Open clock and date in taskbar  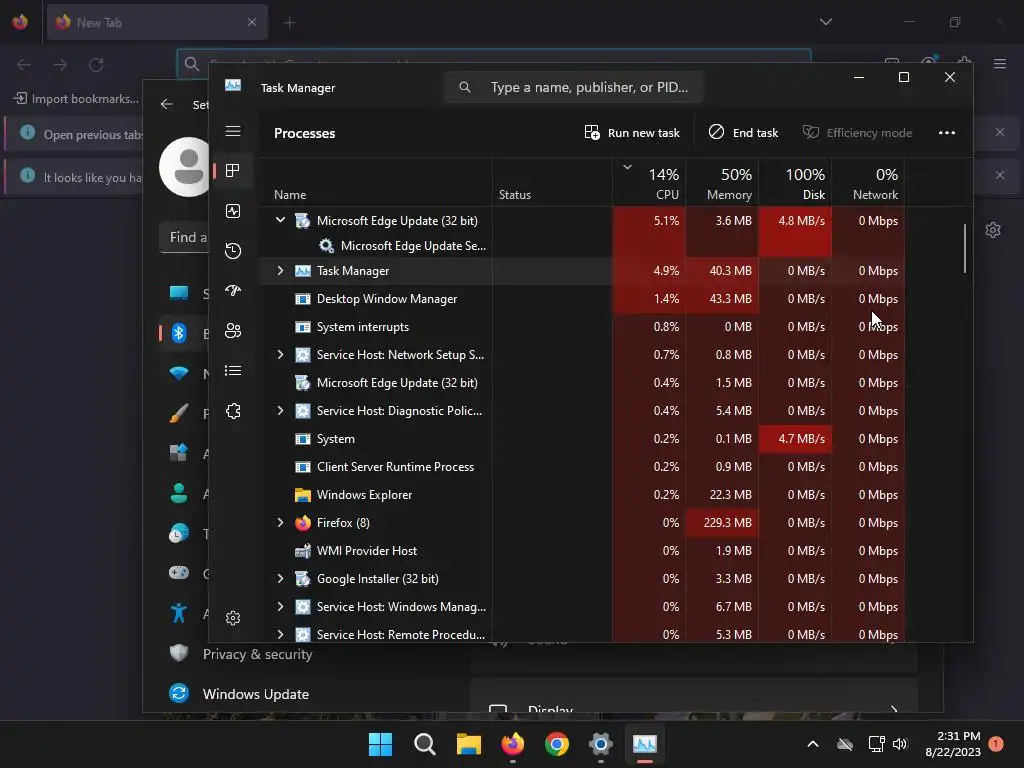[953, 744]
